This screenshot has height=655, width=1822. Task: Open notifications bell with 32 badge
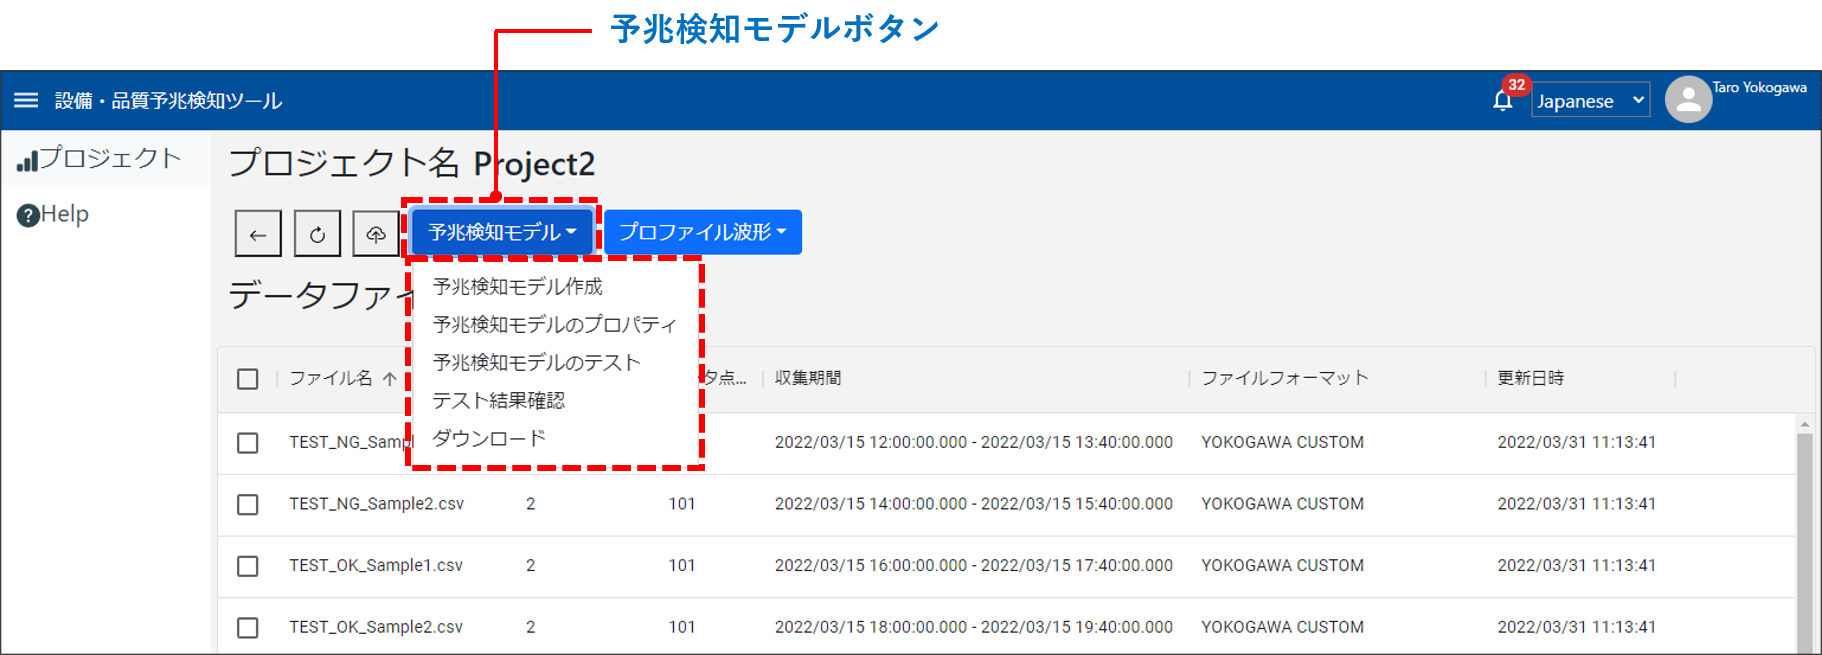(x=1503, y=100)
